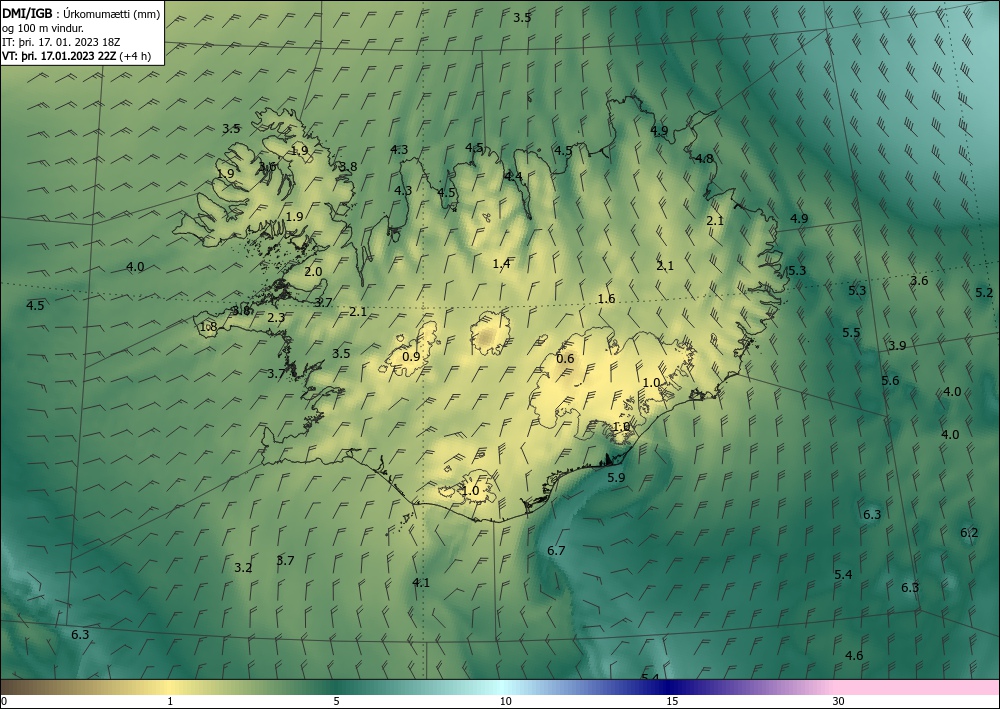Click the 5 tick on the color scale
This screenshot has height=709, width=1000.
click(x=336, y=701)
